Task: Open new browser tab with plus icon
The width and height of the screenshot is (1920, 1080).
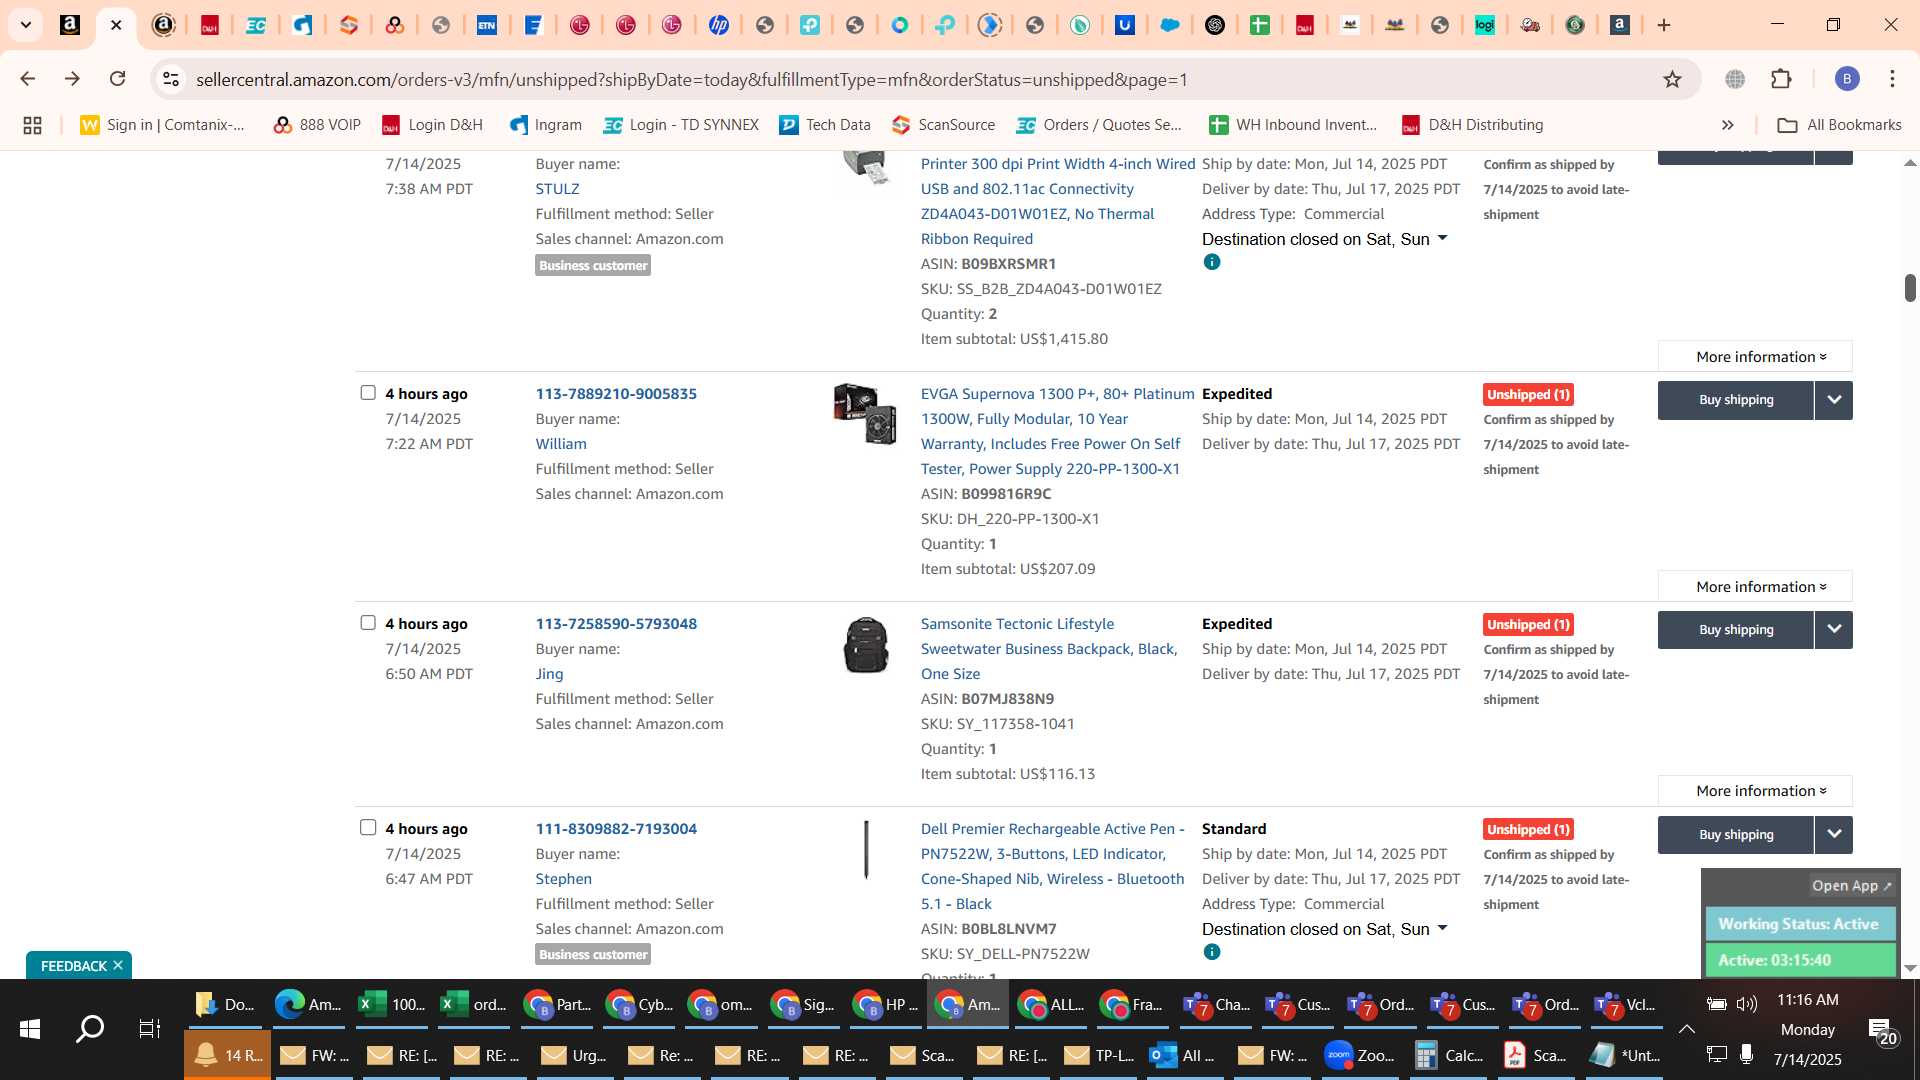Action: (1664, 25)
